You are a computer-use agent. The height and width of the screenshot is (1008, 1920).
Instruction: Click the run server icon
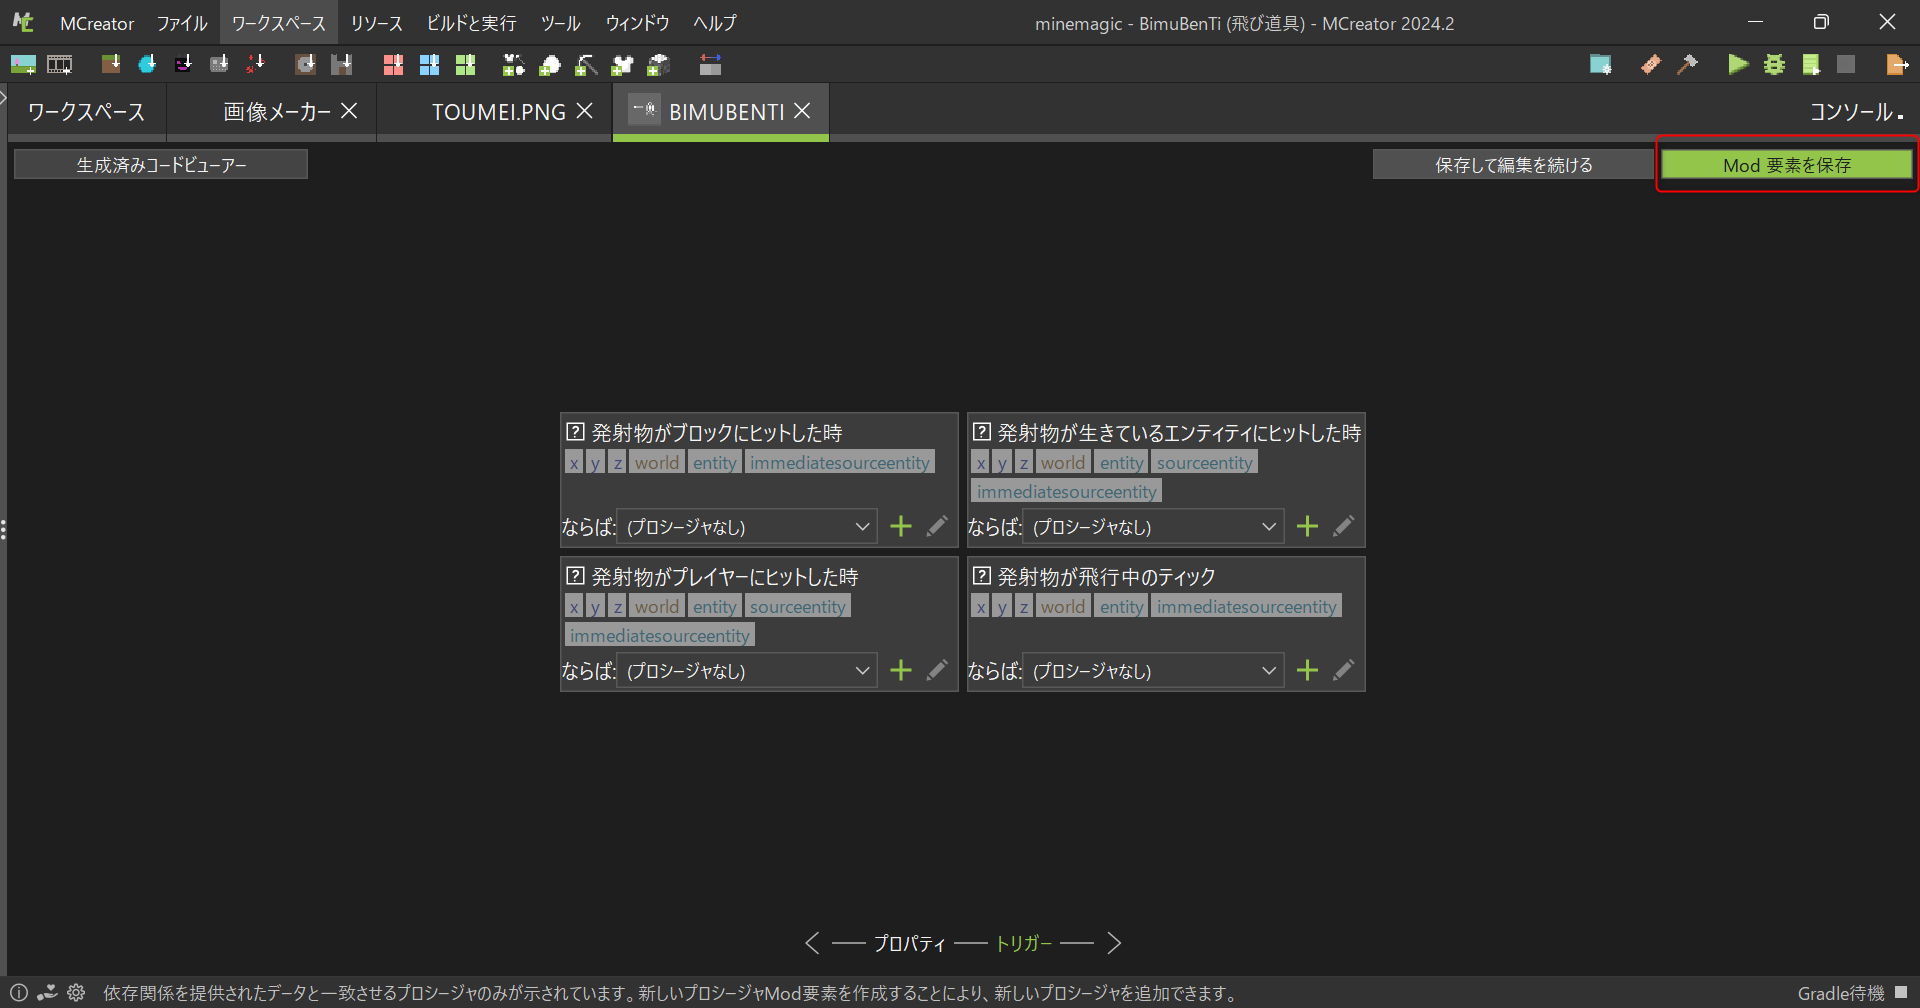pyautogui.click(x=1810, y=65)
